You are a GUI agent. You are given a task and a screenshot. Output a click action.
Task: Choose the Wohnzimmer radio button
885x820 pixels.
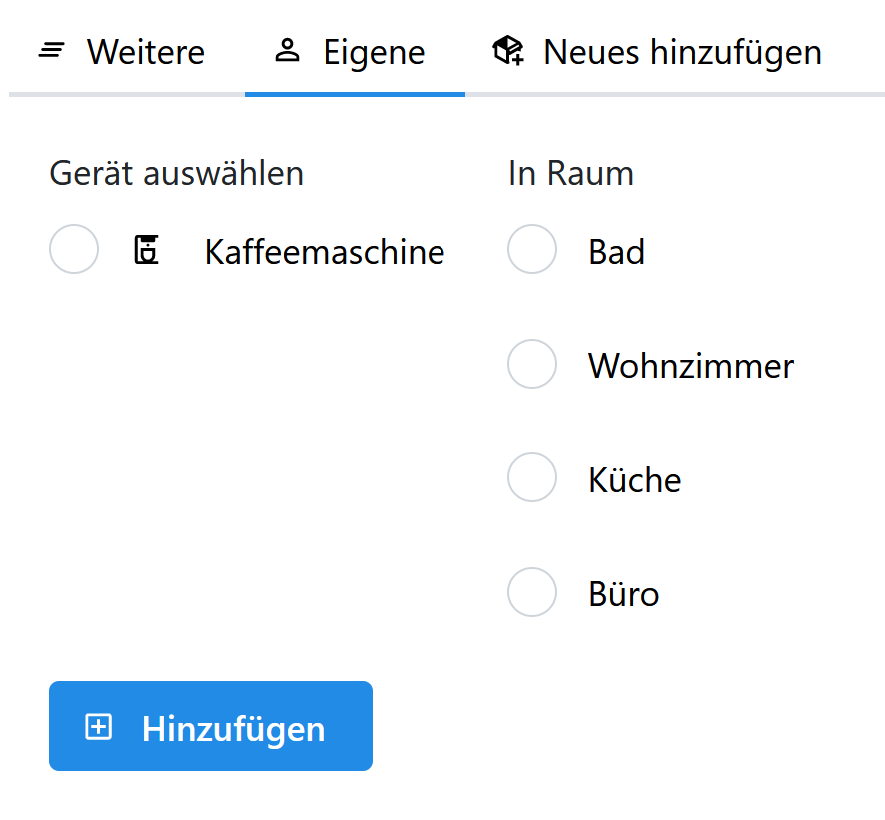click(532, 363)
